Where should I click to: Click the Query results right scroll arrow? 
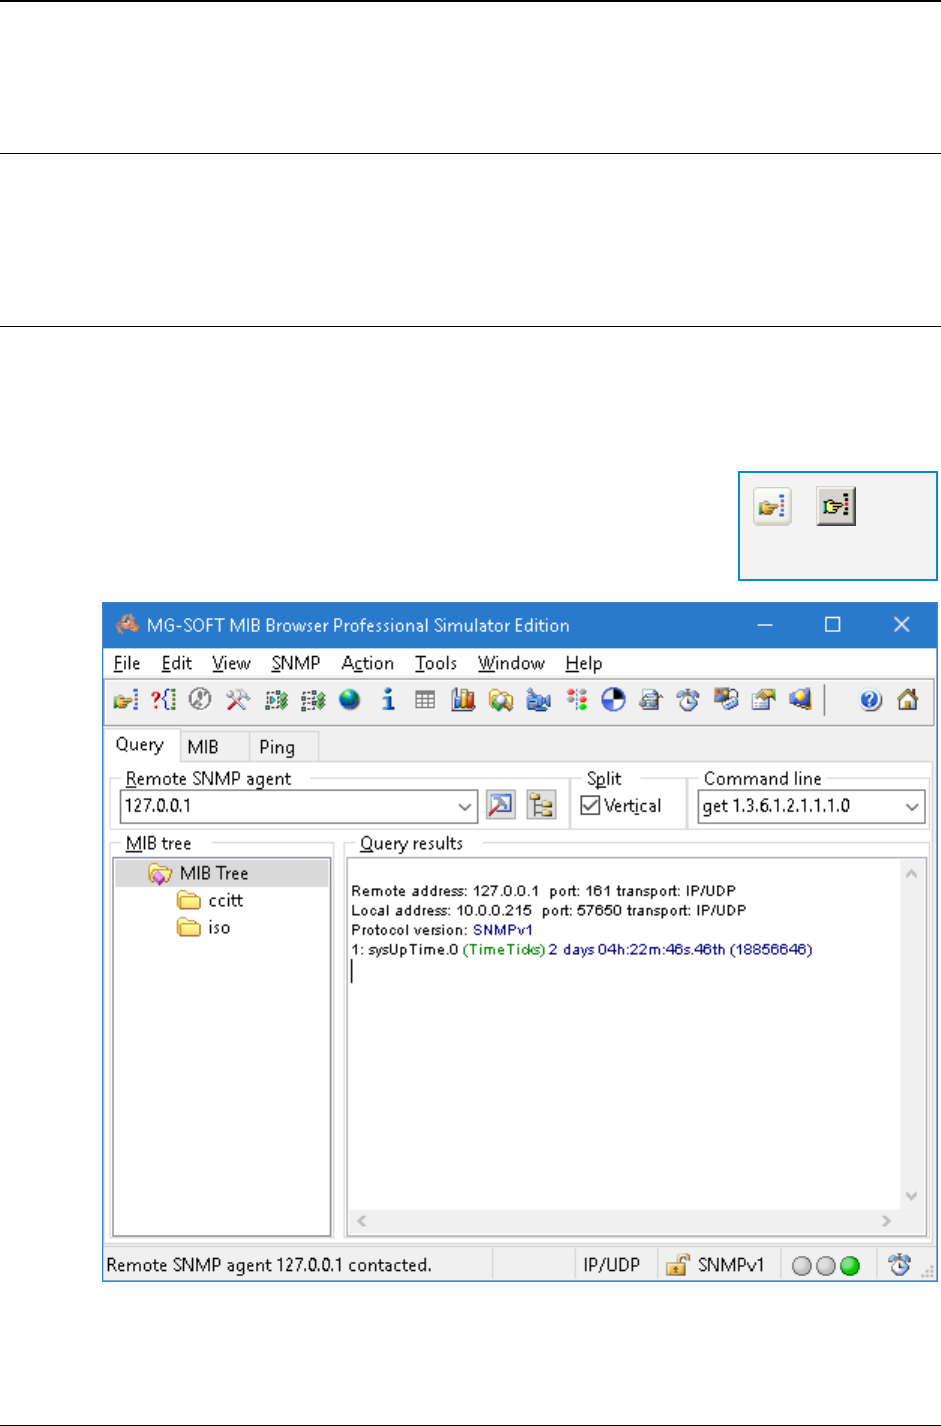(886, 1221)
